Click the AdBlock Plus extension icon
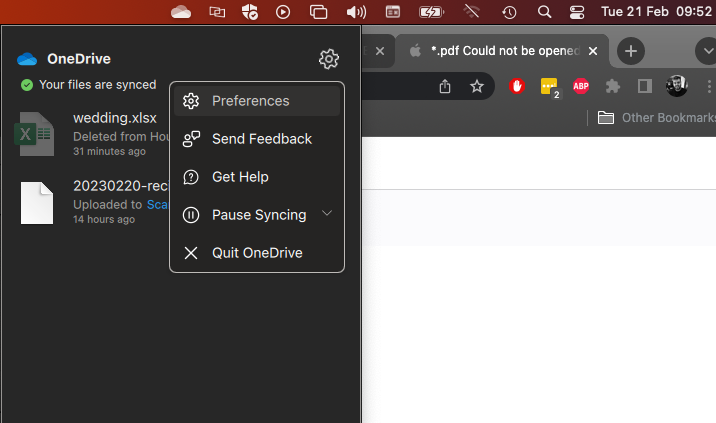This screenshot has width=716, height=423. tap(581, 86)
